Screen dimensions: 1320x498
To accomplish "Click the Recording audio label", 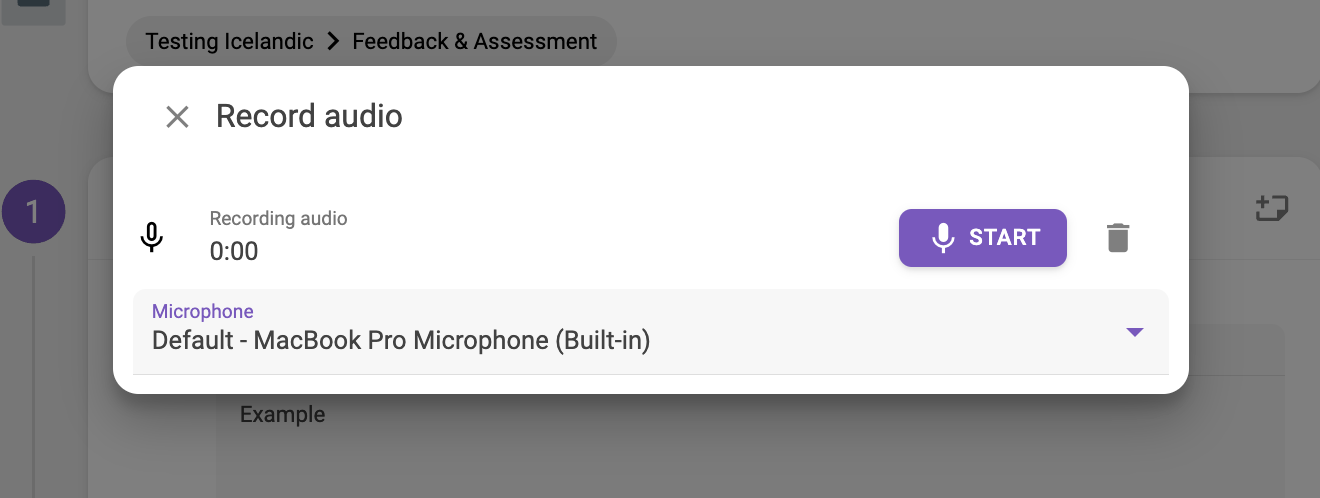I will [278, 218].
